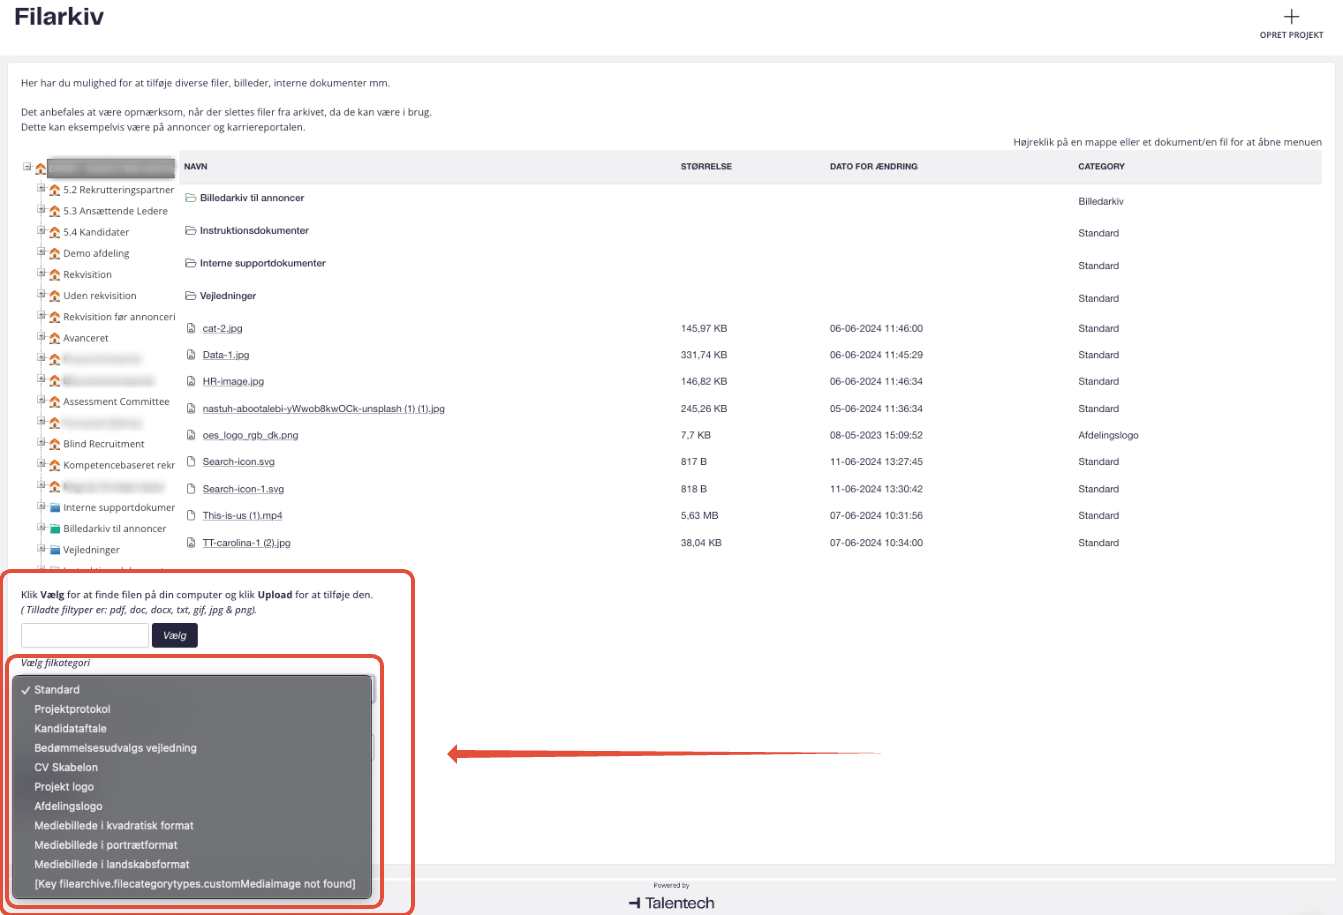This screenshot has width=1343, height=915.
Task: Choose Kandidataftale file category
Action: tap(192, 729)
